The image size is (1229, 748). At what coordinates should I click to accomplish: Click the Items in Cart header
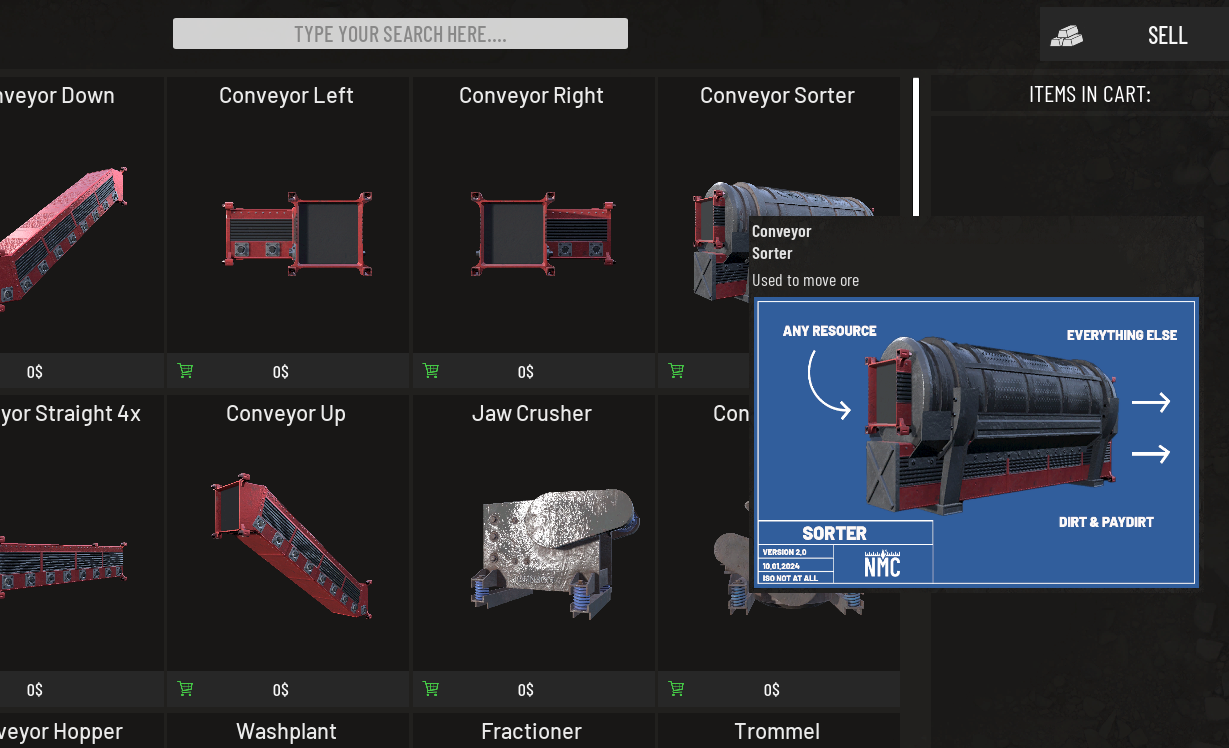coord(1090,95)
